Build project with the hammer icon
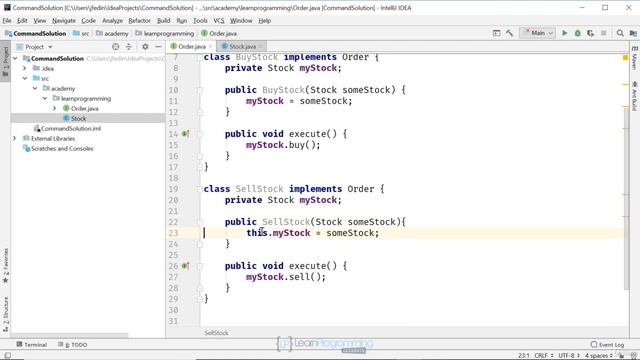Image resolution: width=640 pixels, height=360 pixels. pos(509,33)
